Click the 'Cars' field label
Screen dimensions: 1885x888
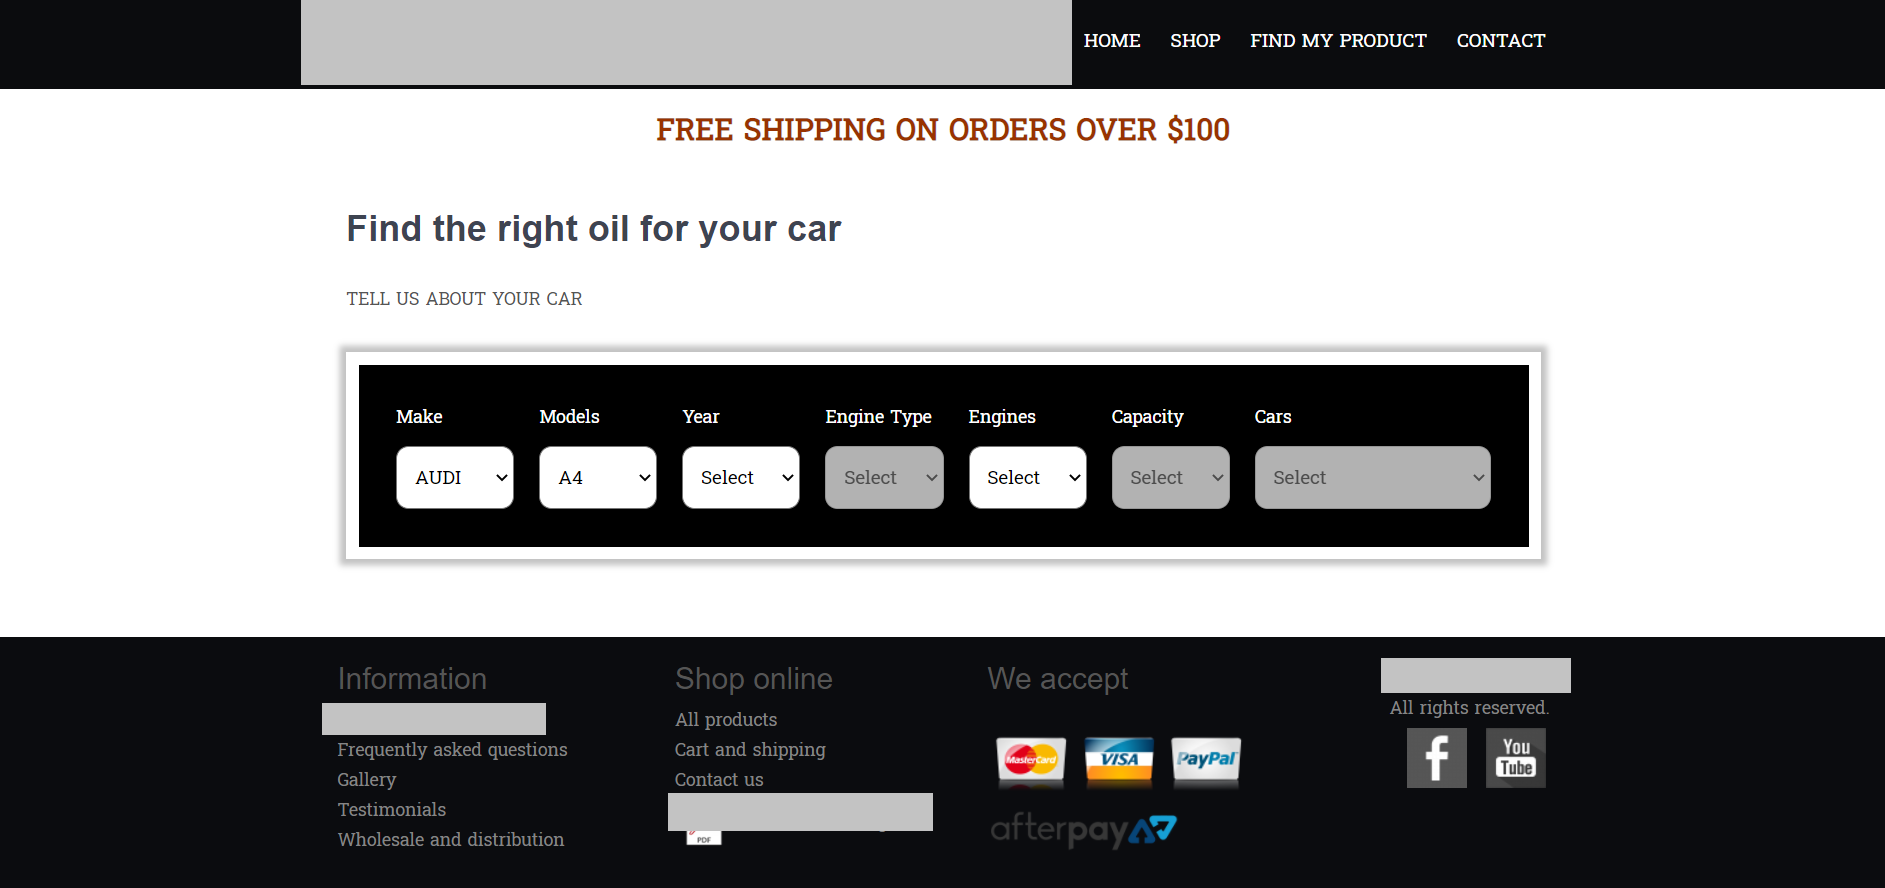coord(1273,417)
